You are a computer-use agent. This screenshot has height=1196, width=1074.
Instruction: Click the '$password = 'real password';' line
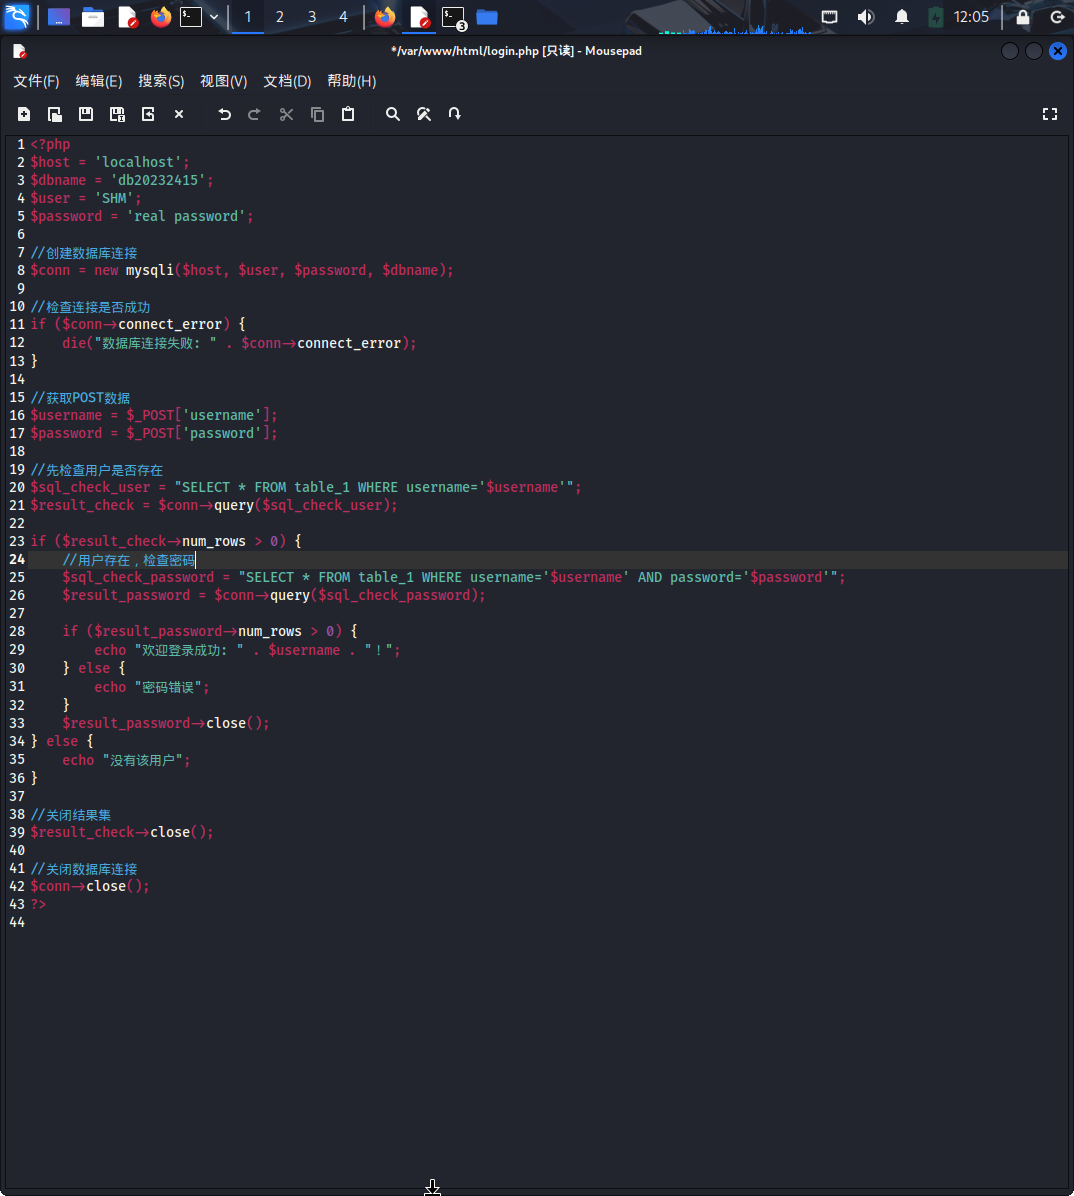(x=142, y=217)
